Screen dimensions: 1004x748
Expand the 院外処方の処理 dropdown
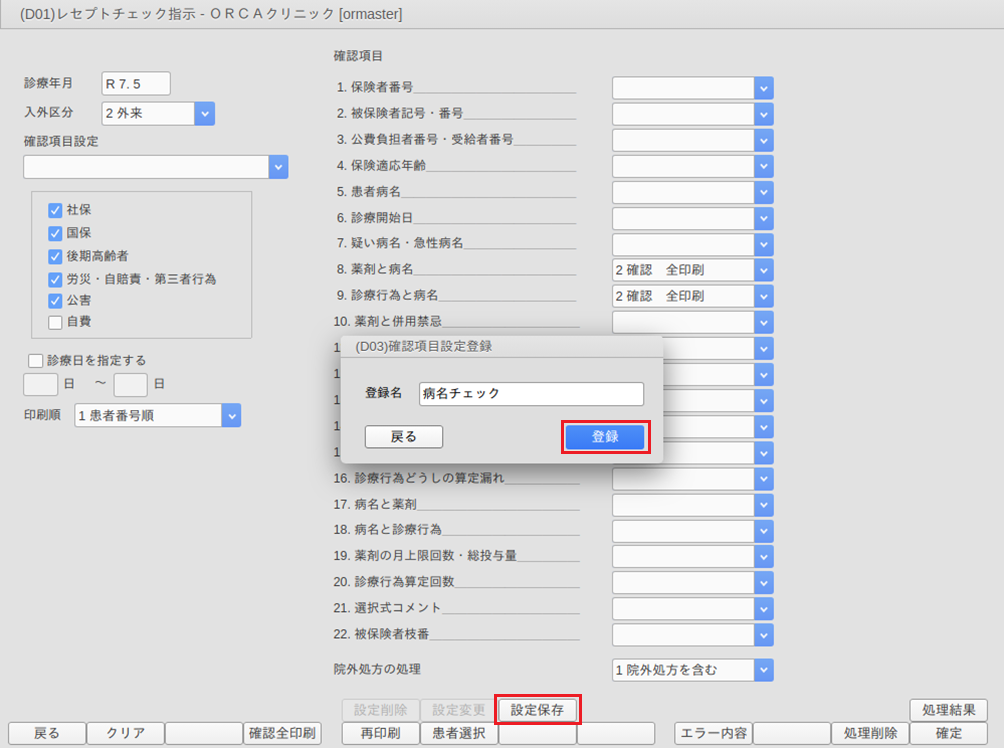pos(764,670)
